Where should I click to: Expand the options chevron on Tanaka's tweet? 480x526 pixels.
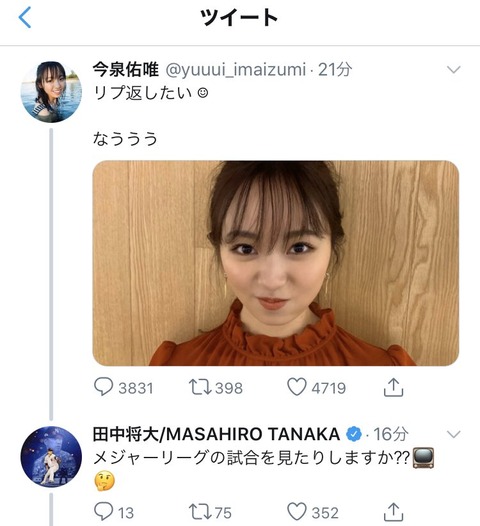tap(454, 434)
